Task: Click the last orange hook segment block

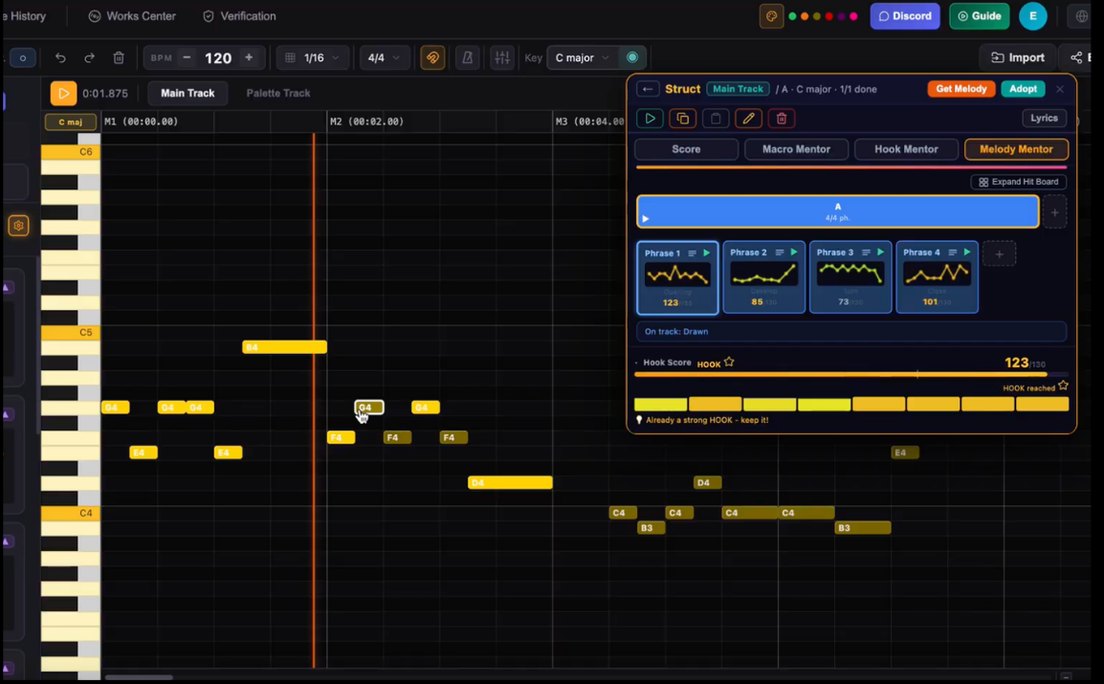Action: click(x=1043, y=404)
